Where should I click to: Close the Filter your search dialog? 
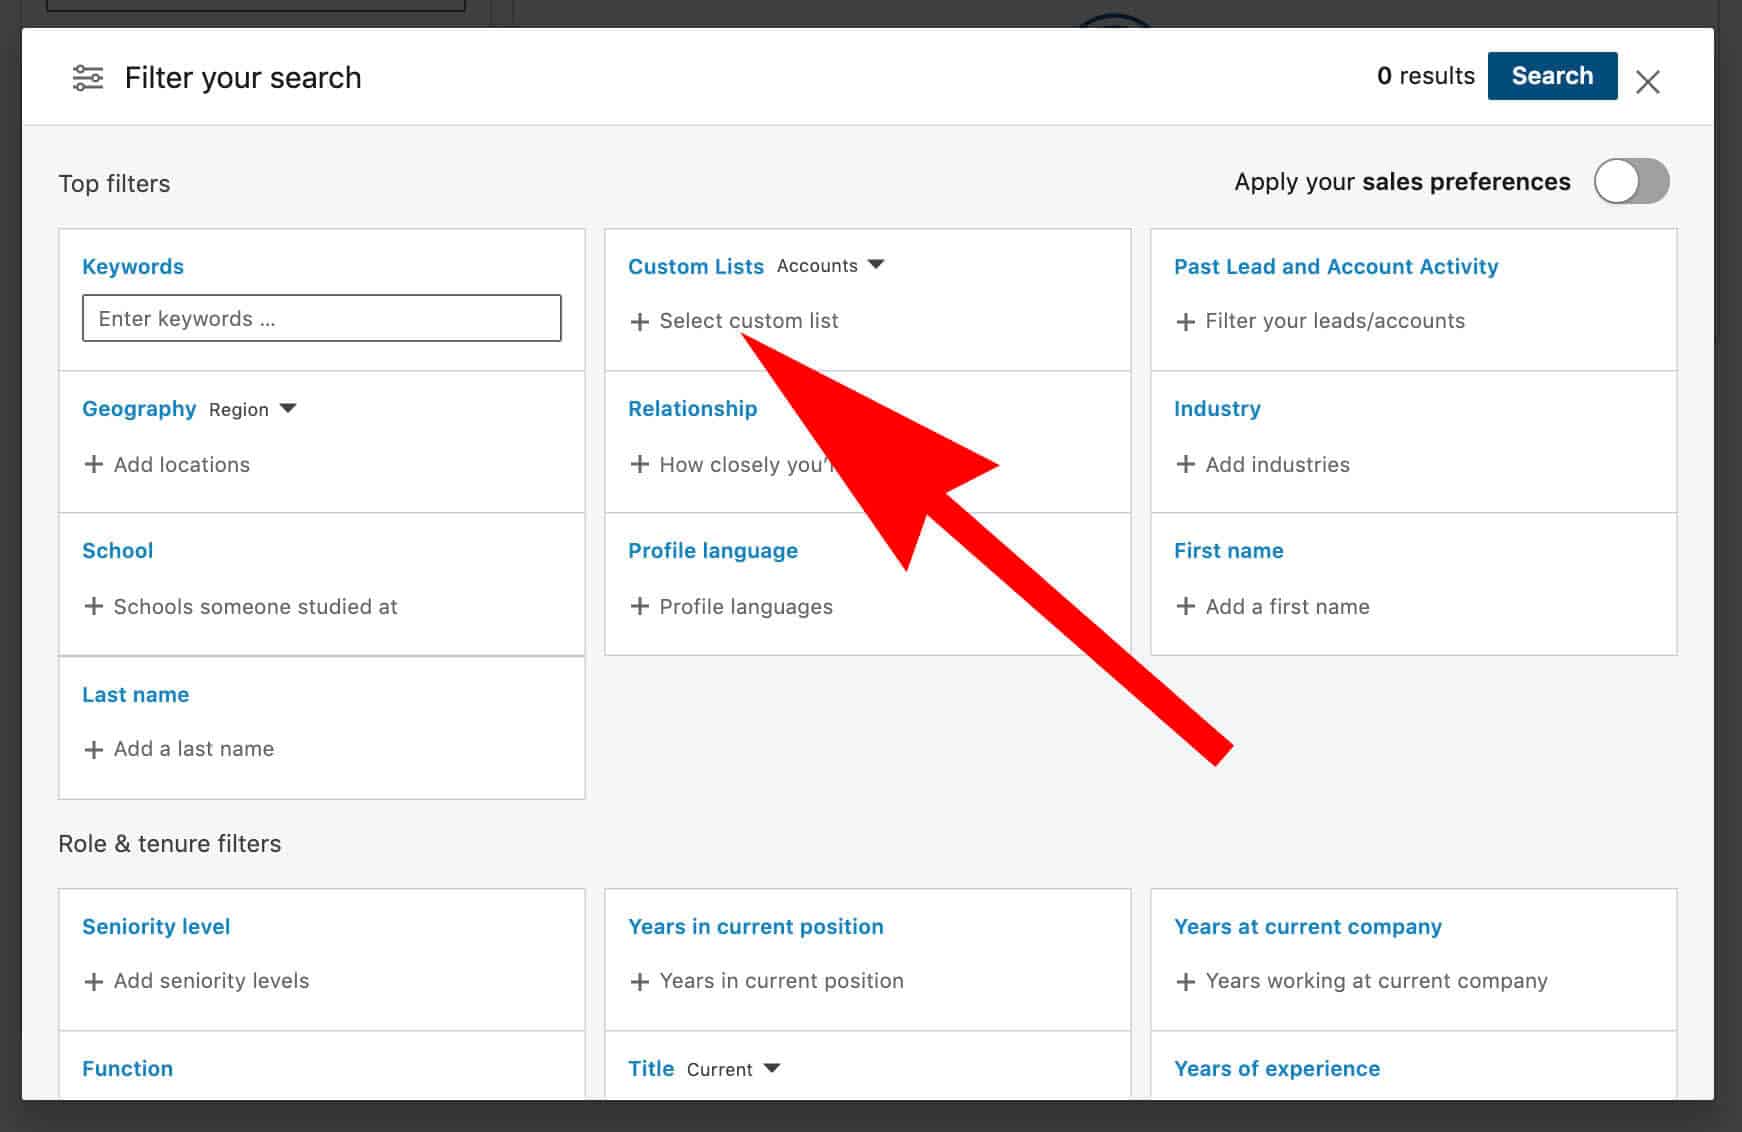(x=1647, y=82)
